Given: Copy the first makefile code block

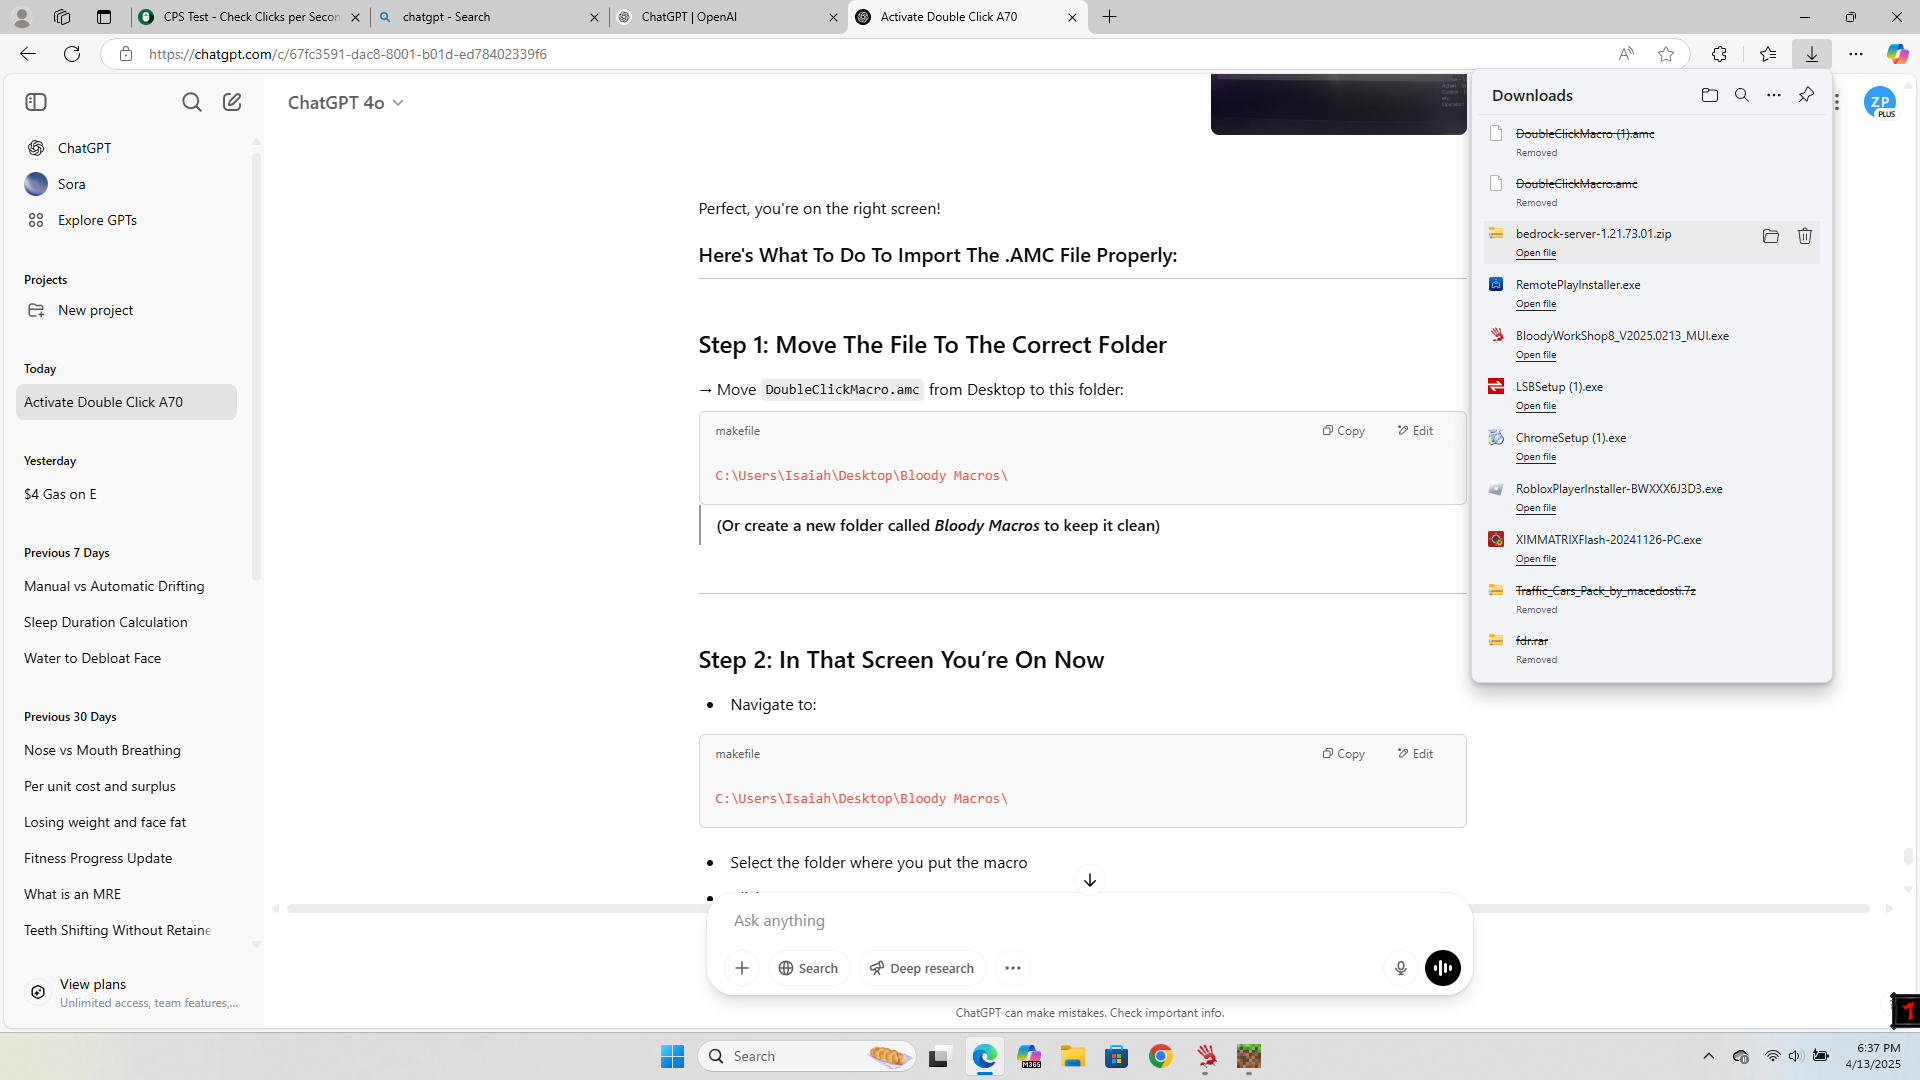Looking at the screenshot, I should (1343, 431).
